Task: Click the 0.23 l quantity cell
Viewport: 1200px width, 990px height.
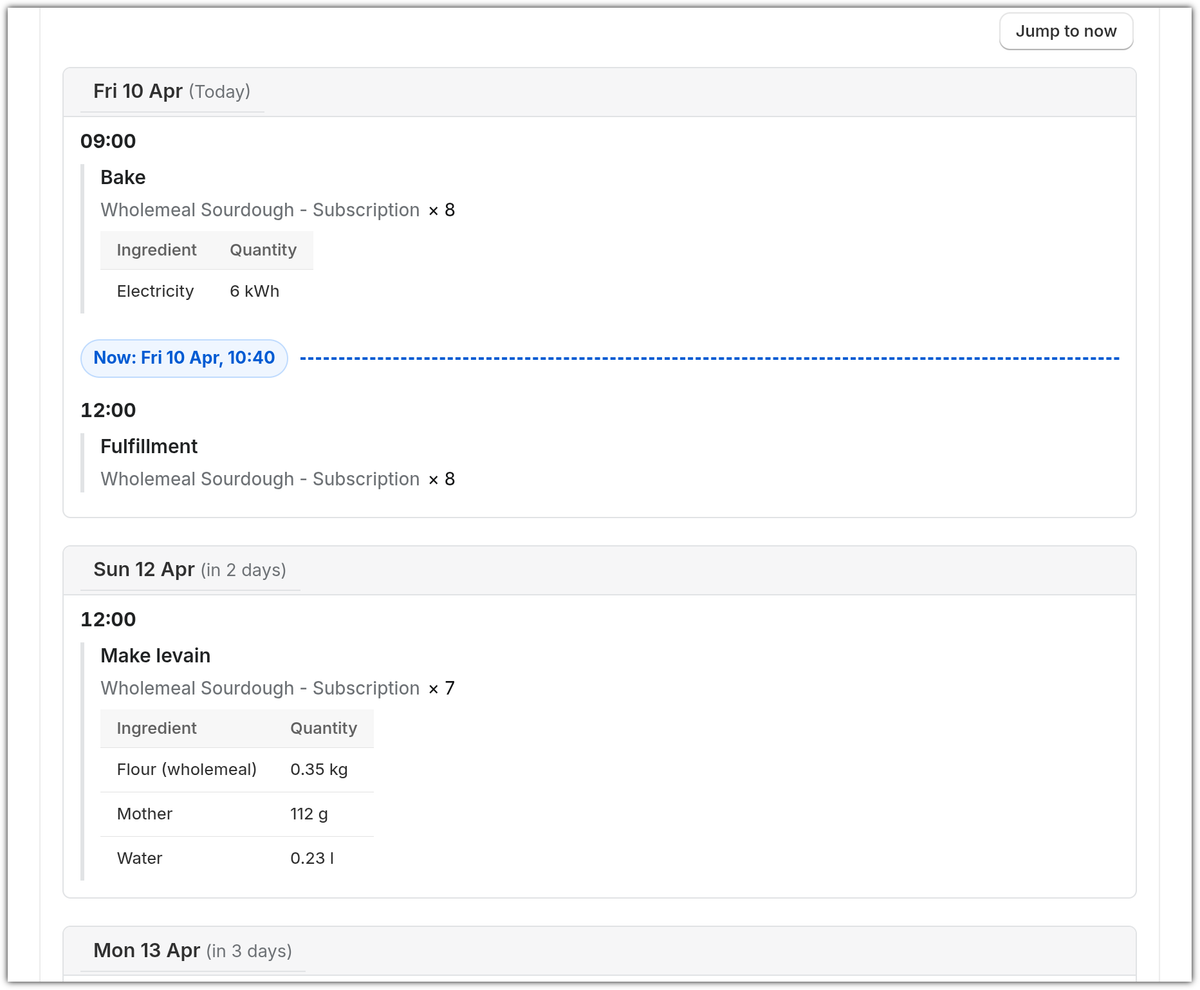Action: pos(323,858)
